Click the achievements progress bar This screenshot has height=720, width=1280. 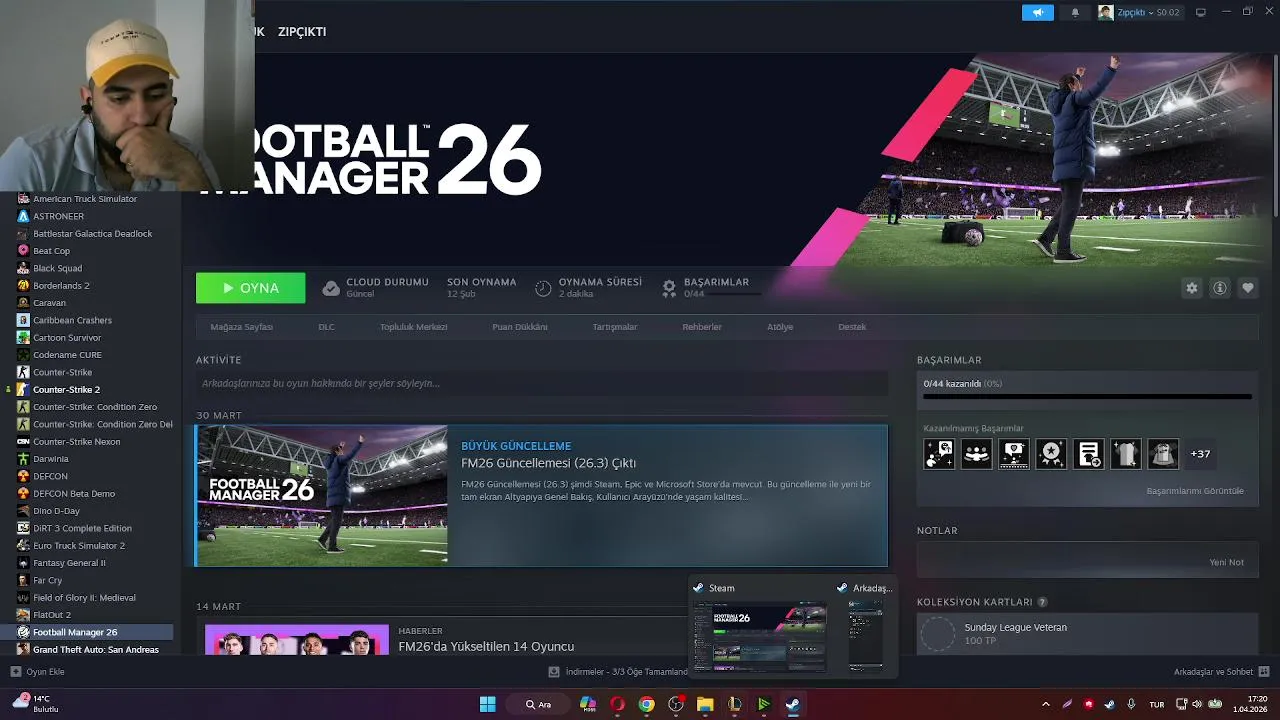(1087, 397)
